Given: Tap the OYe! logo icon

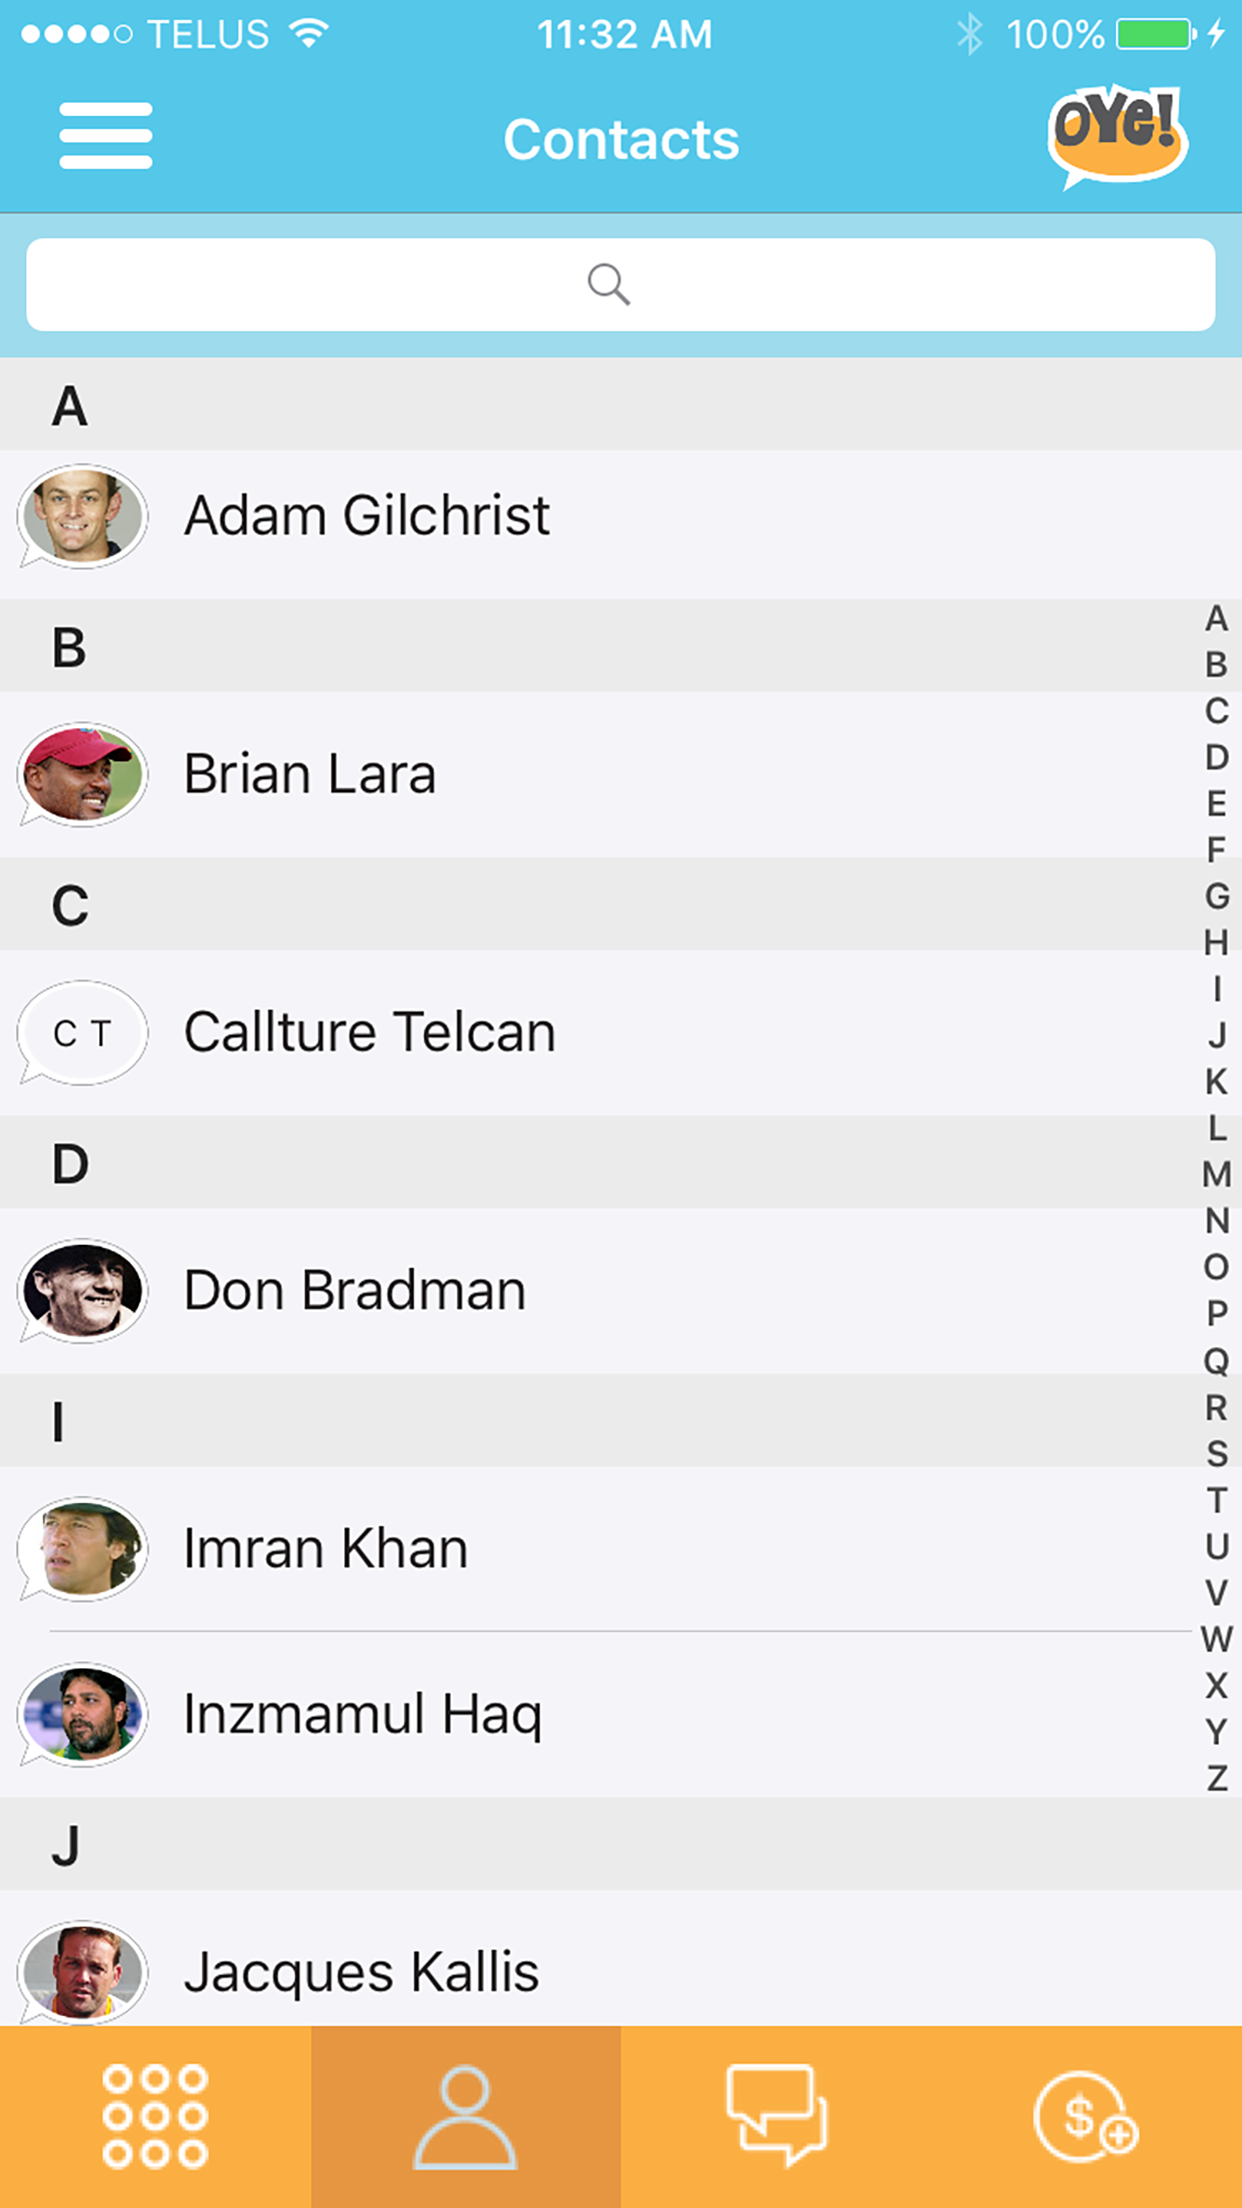Looking at the screenshot, I should coord(1117,137).
